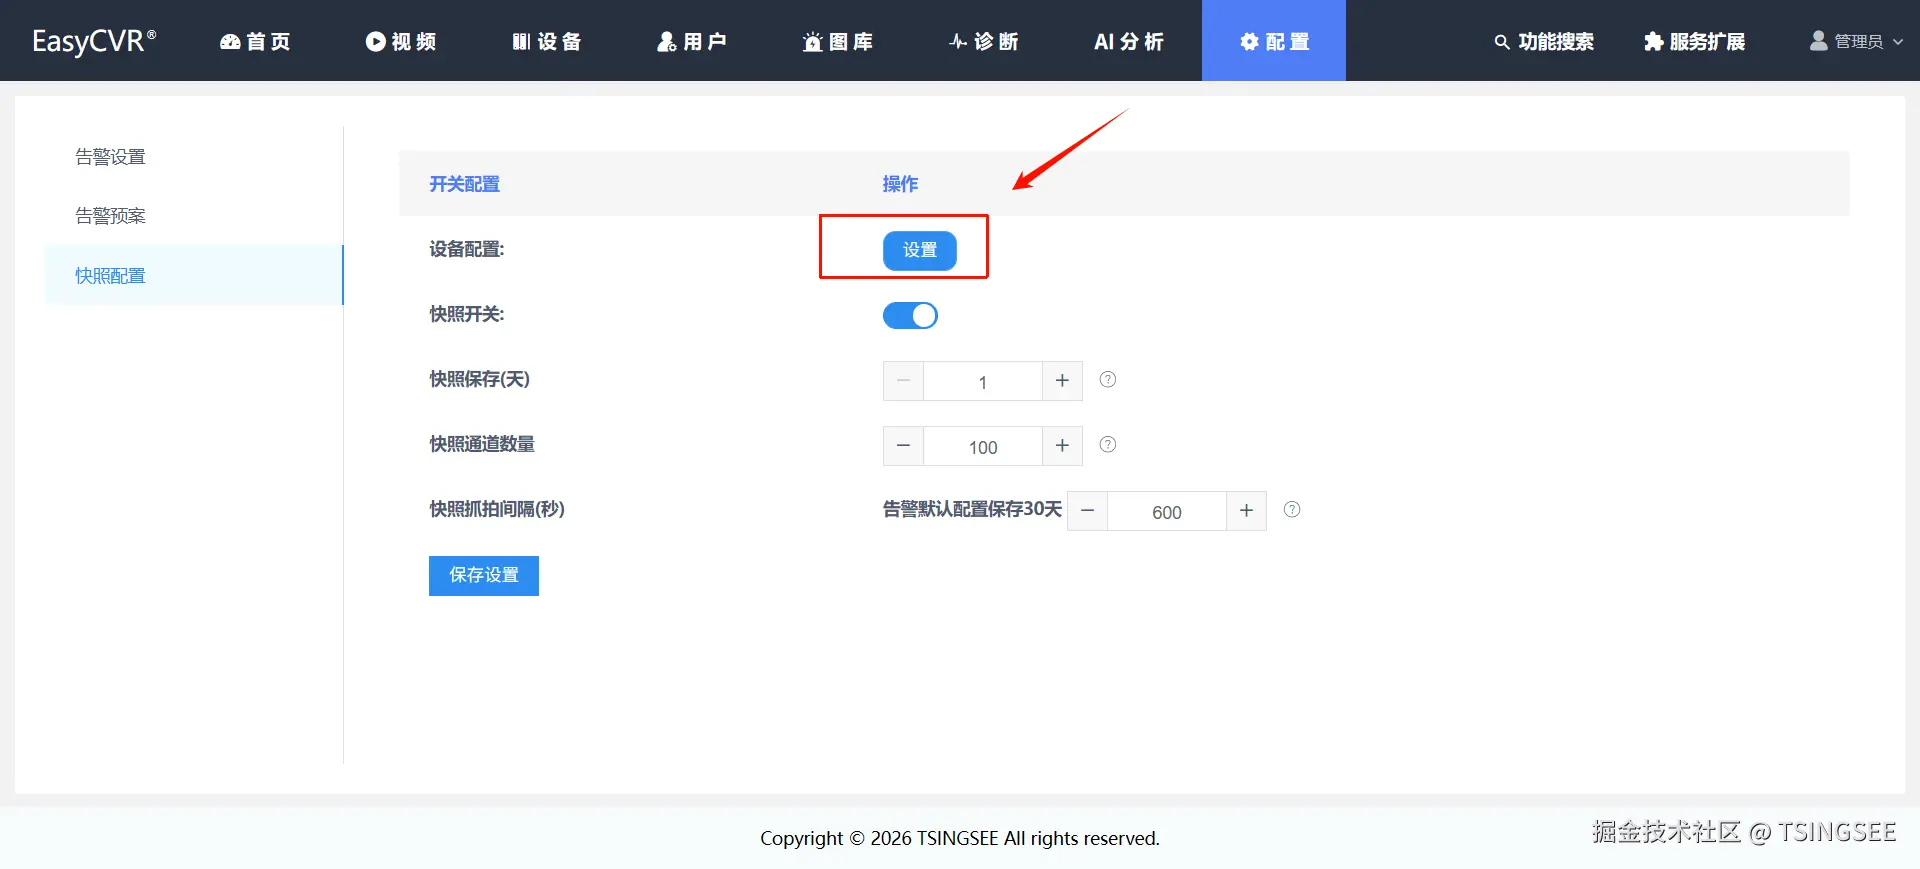Show help for 快照保存(天)
1920x869 pixels.
1108,380
